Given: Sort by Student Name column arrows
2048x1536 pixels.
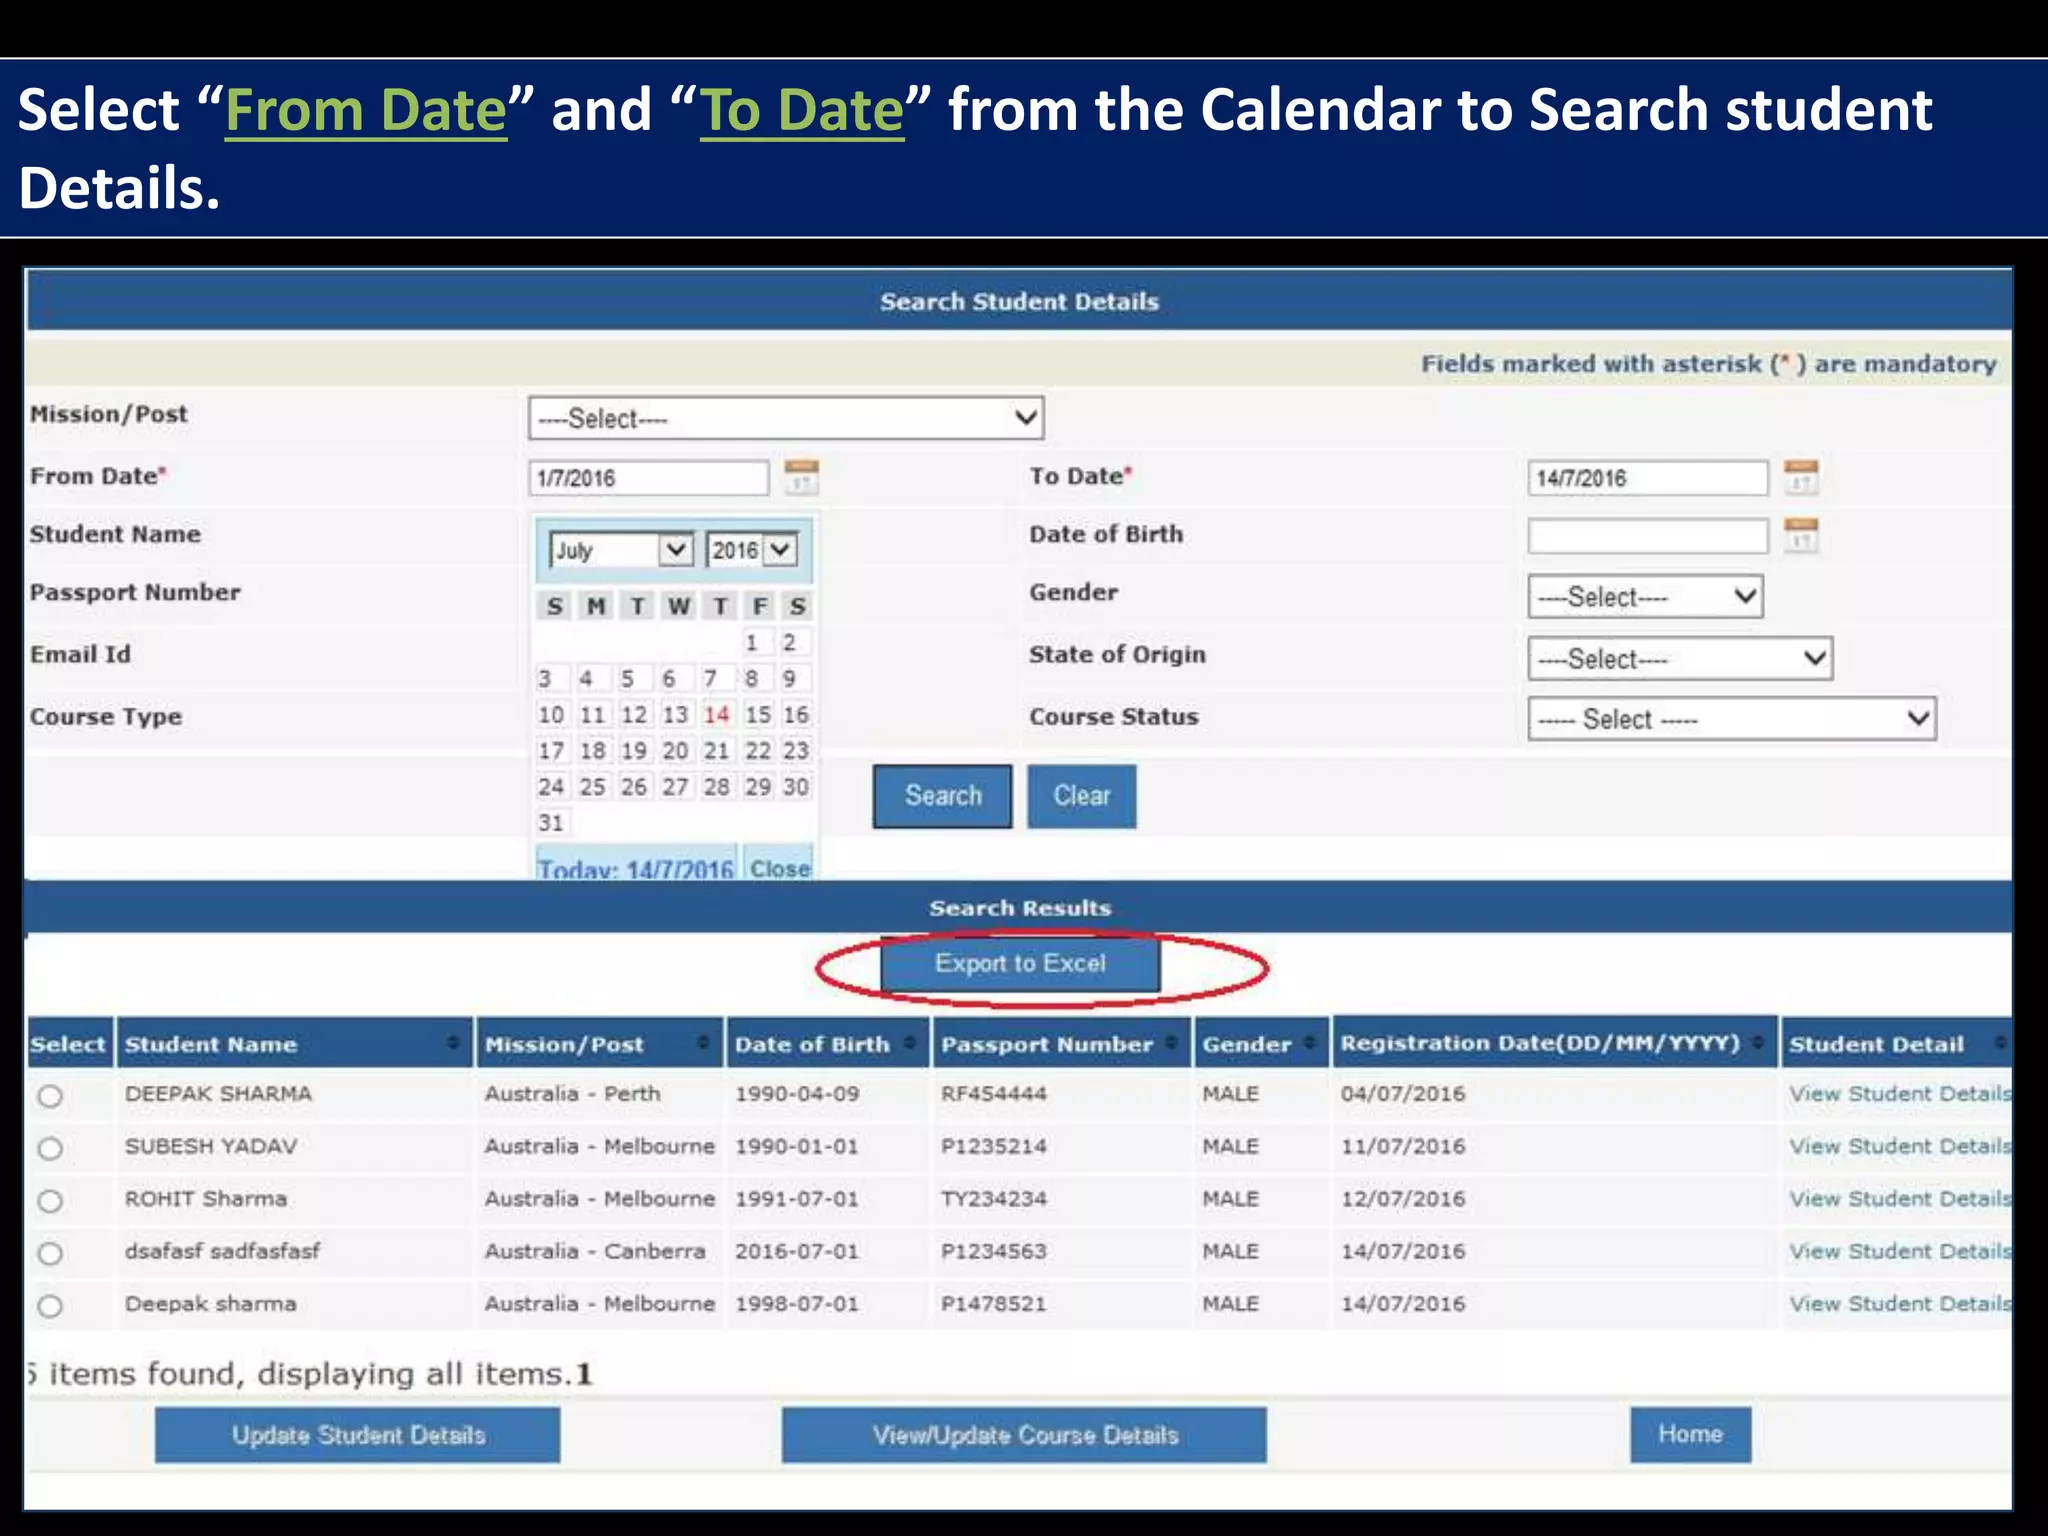Looking at the screenshot, I should click(453, 1043).
